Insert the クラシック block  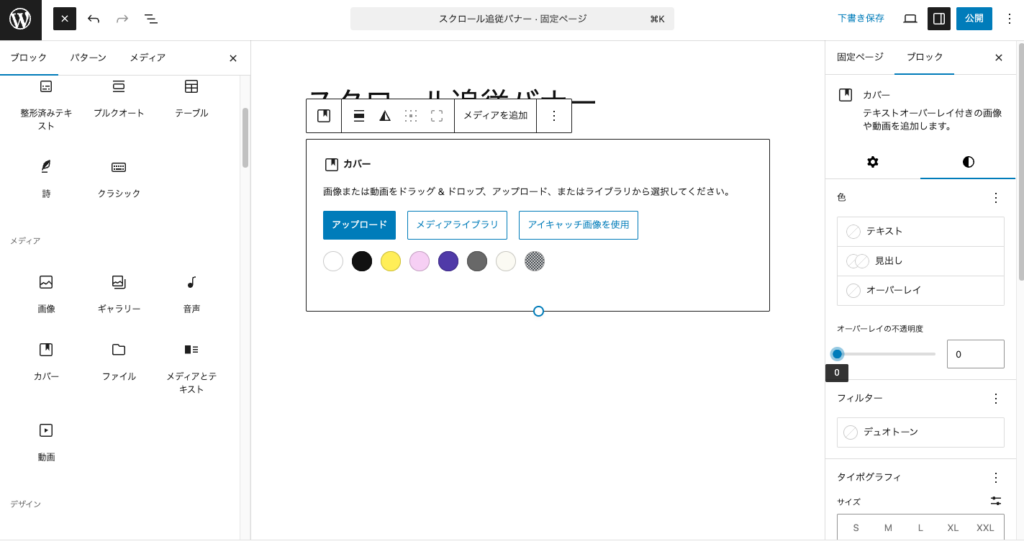(x=118, y=178)
